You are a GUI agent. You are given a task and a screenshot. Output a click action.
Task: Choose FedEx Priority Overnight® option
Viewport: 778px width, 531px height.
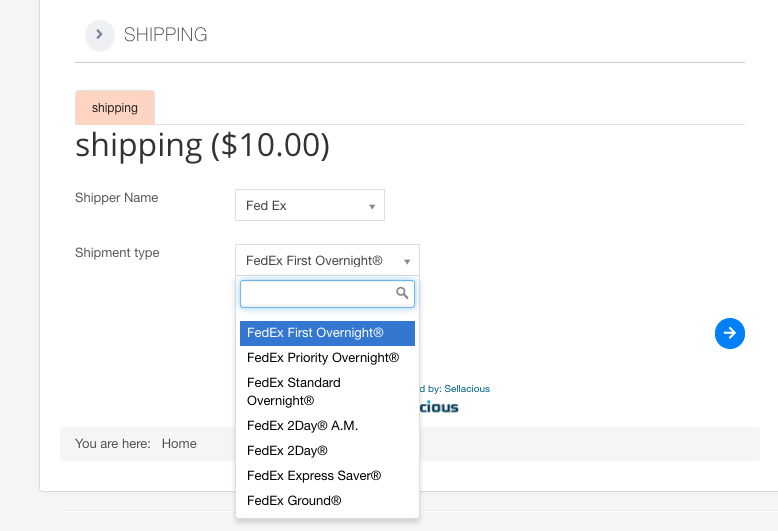[x=327, y=358]
